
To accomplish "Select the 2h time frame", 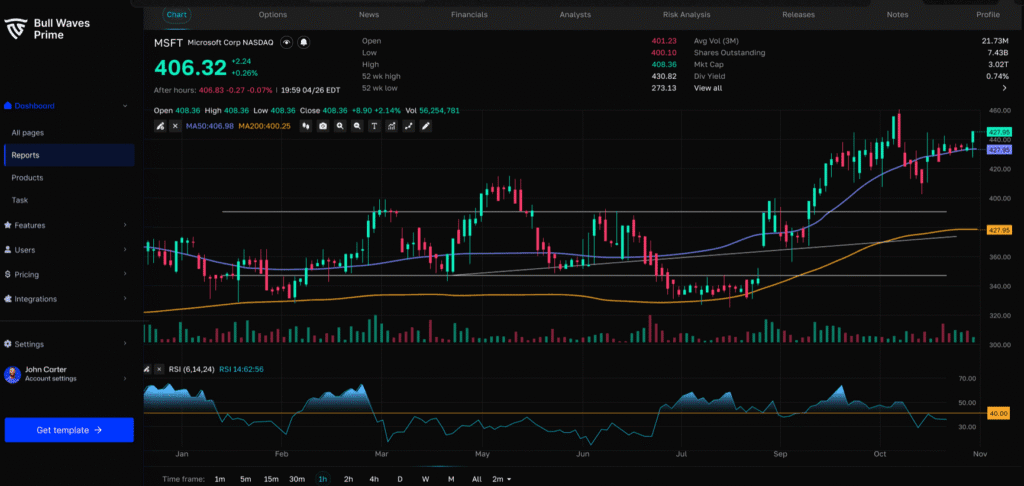I will 348,479.
